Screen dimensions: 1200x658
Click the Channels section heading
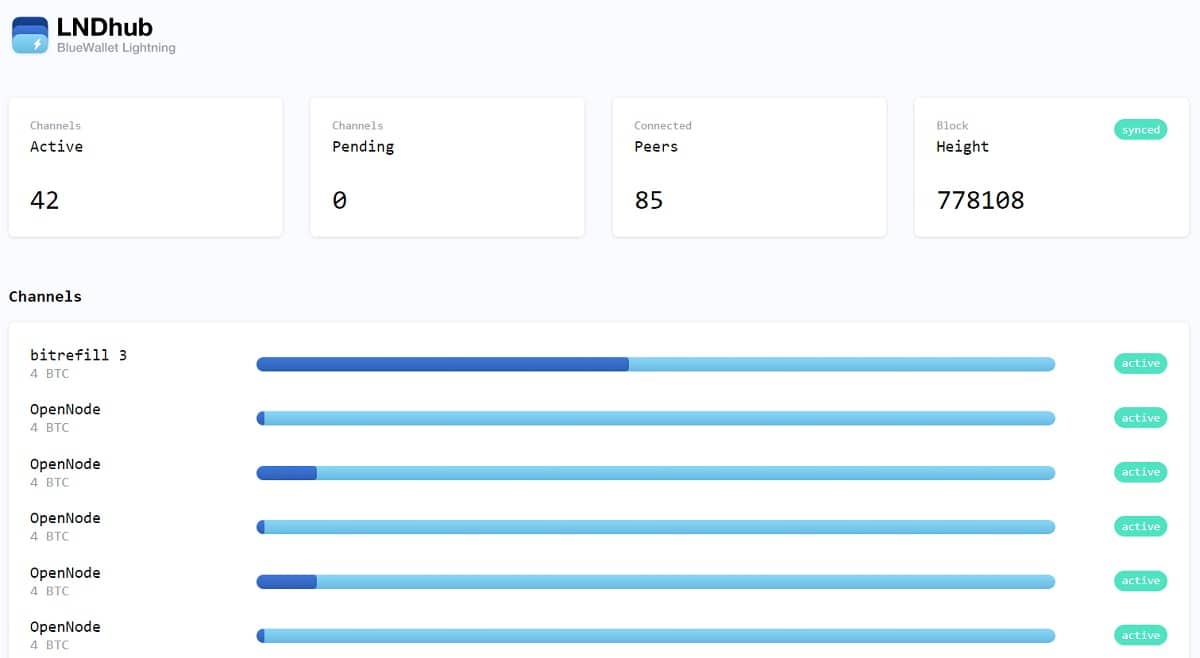(x=45, y=296)
